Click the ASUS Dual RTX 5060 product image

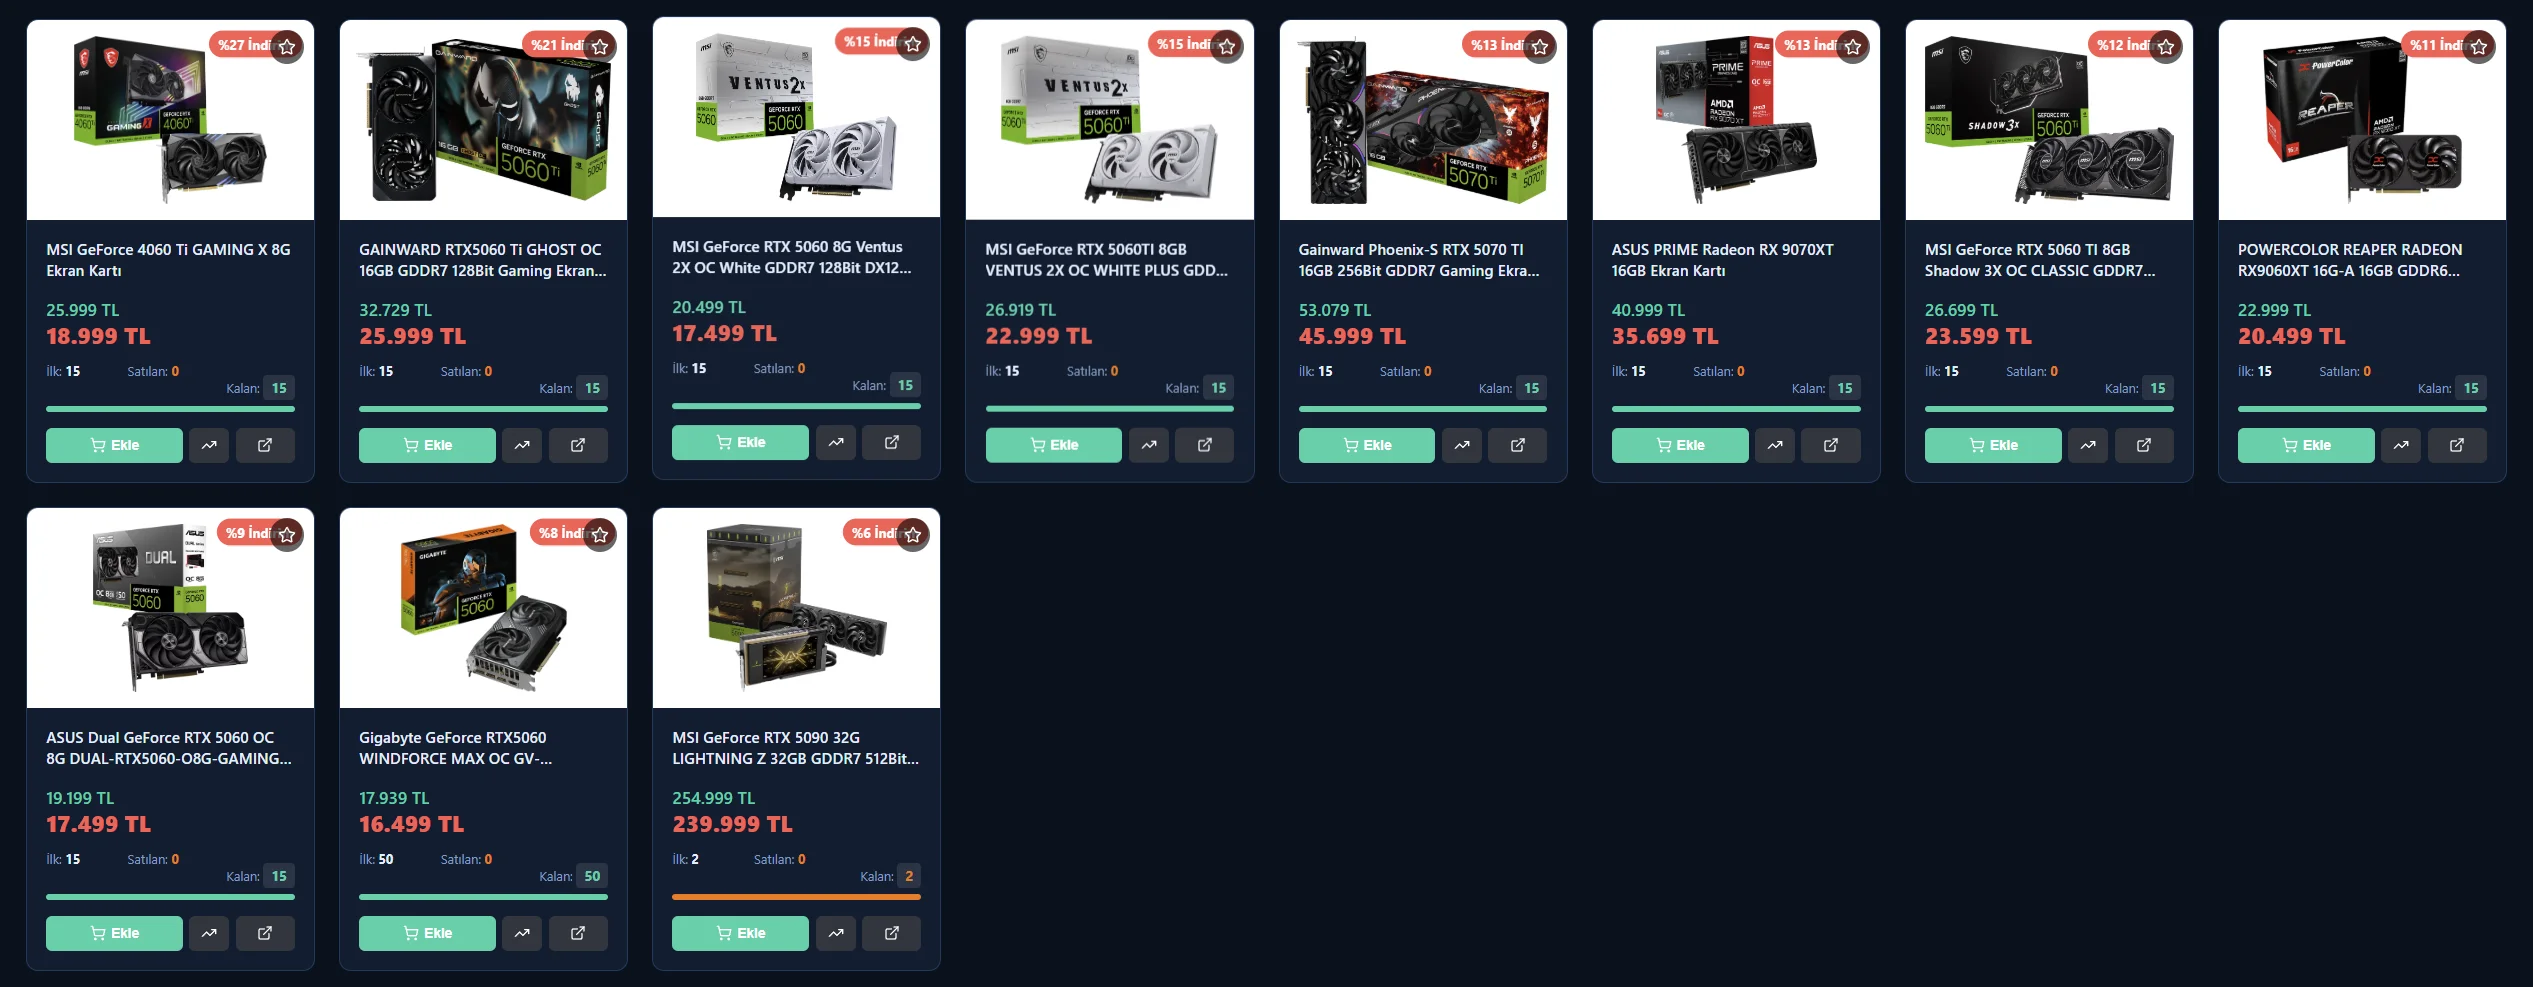[170, 608]
